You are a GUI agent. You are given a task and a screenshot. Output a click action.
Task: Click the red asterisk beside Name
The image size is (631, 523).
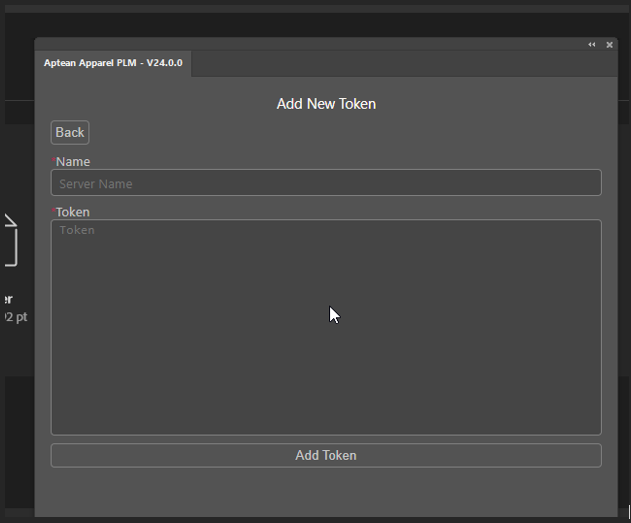pyautogui.click(x=53, y=160)
